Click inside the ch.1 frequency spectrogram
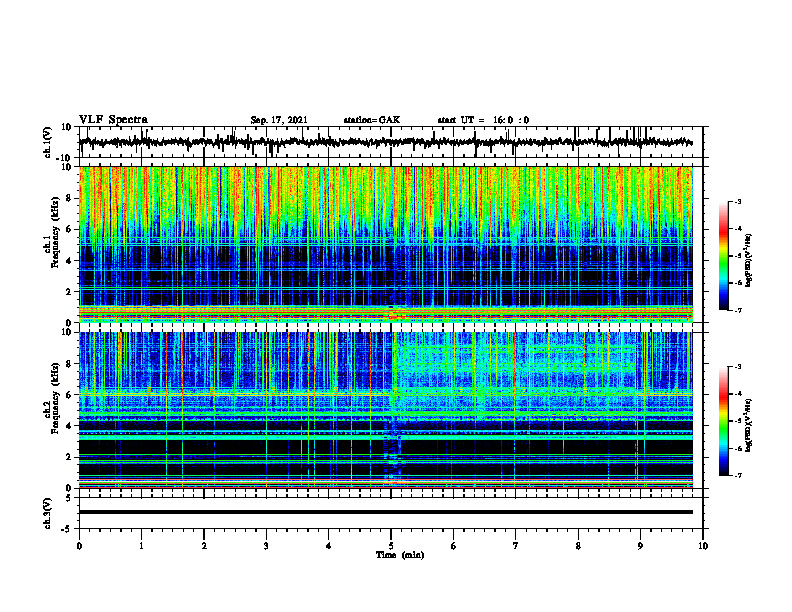The height and width of the screenshot is (612, 792). pyautogui.click(x=386, y=244)
